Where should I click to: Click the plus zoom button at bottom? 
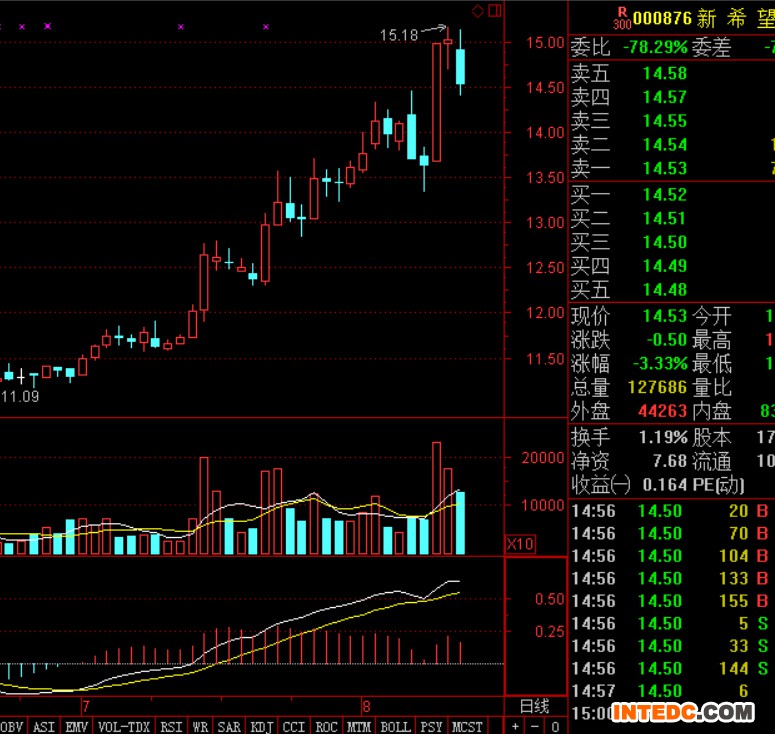point(517,726)
